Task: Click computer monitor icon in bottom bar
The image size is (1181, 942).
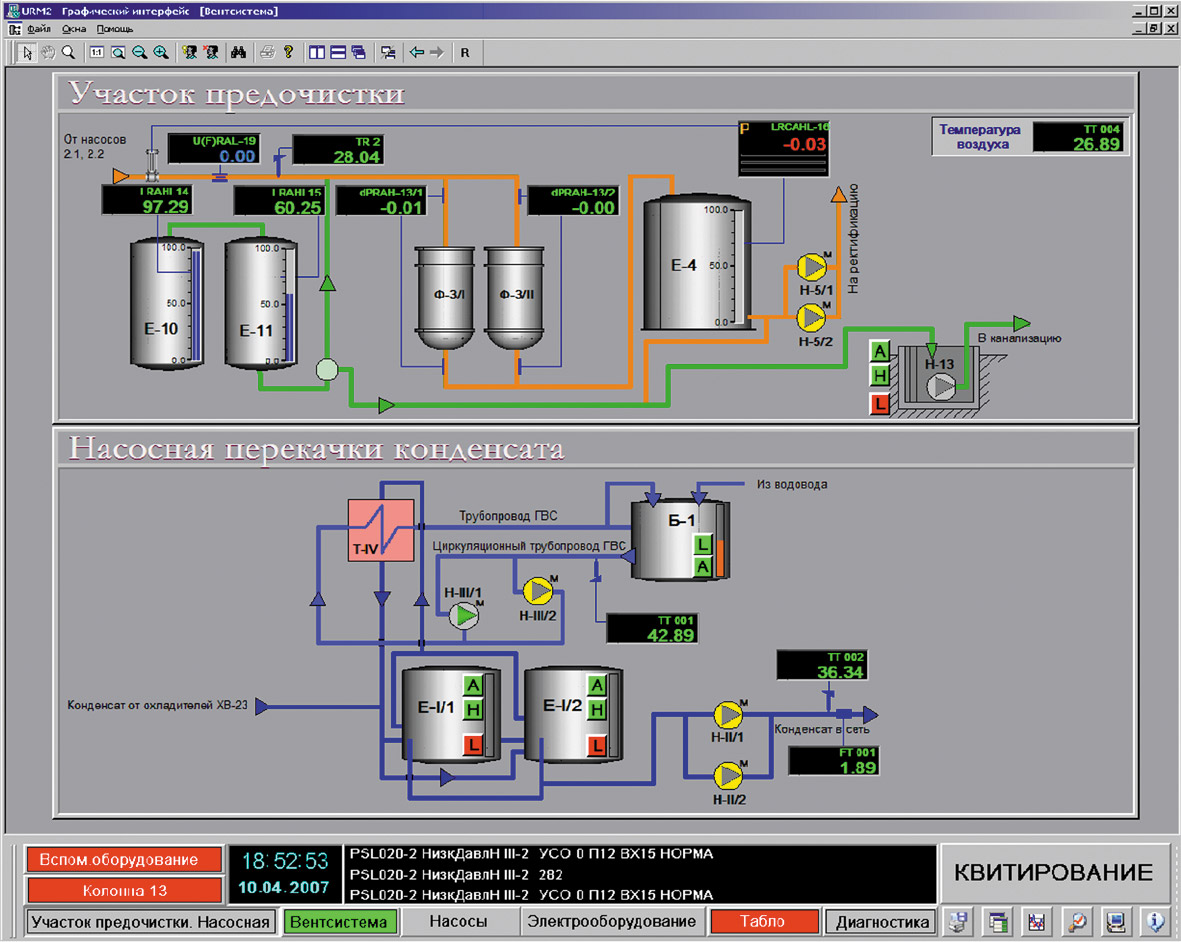Action: click(1116, 922)
